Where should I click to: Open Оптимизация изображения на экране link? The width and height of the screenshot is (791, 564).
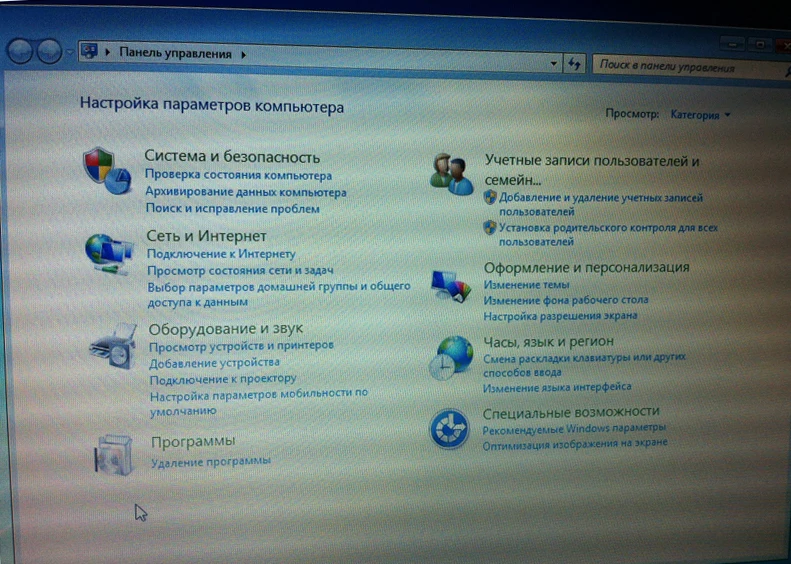pyautogui.click(x=575, y=445)
